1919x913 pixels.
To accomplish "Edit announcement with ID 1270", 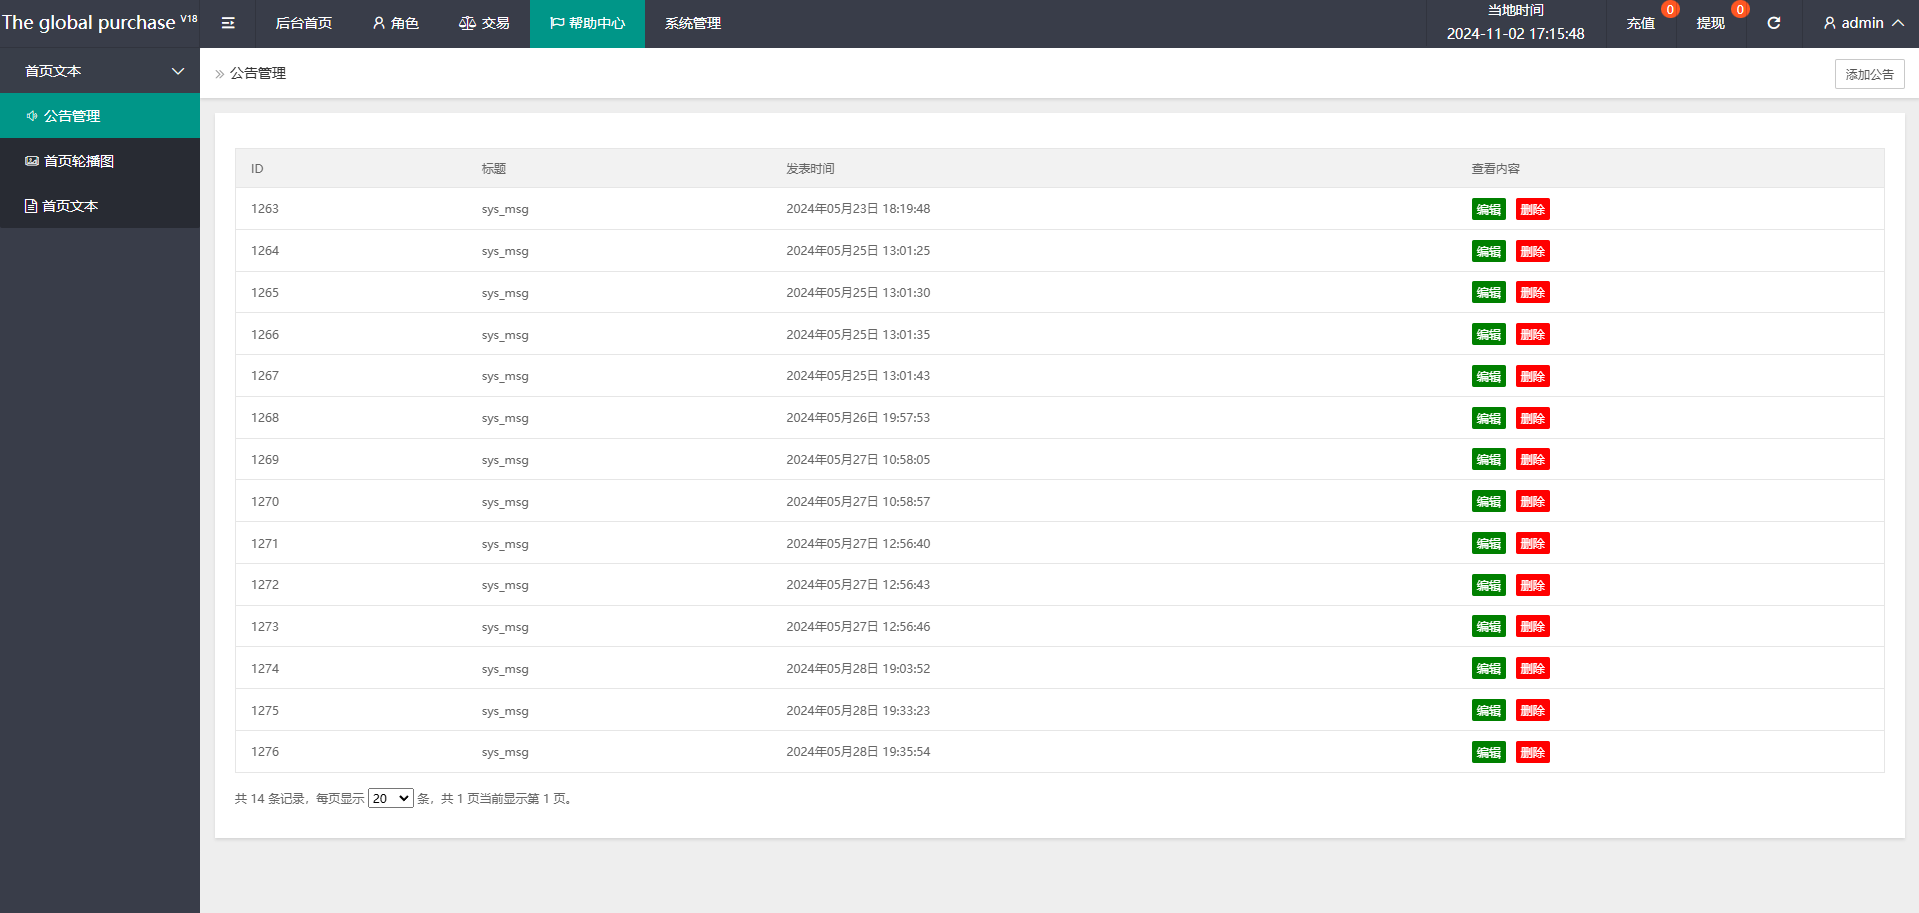I will click(x=1488, y=502).
